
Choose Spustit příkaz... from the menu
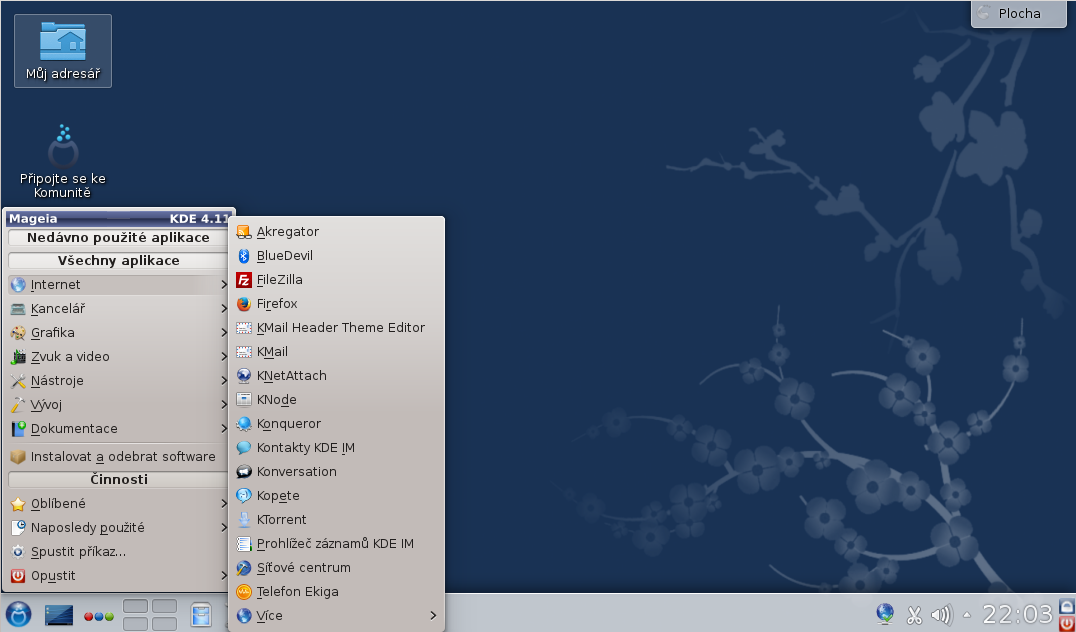click(x=118, y=552)
